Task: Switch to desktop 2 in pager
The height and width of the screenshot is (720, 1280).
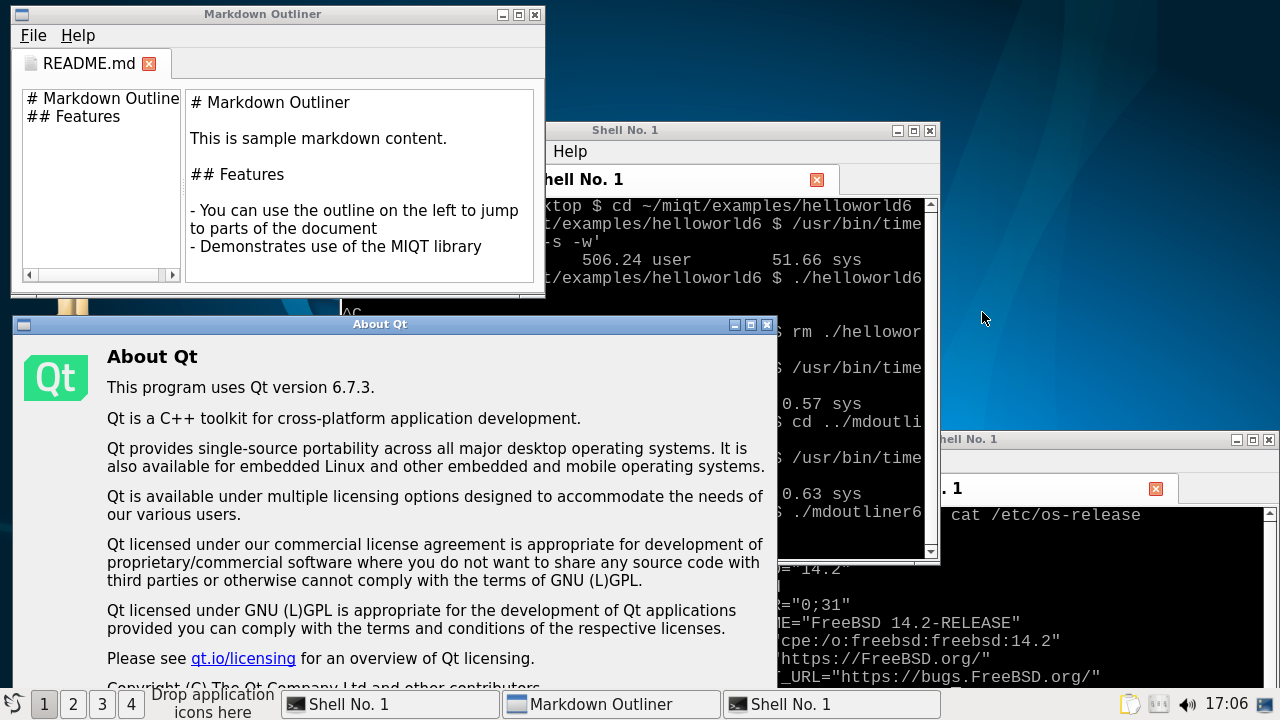Action: point(73,704)
